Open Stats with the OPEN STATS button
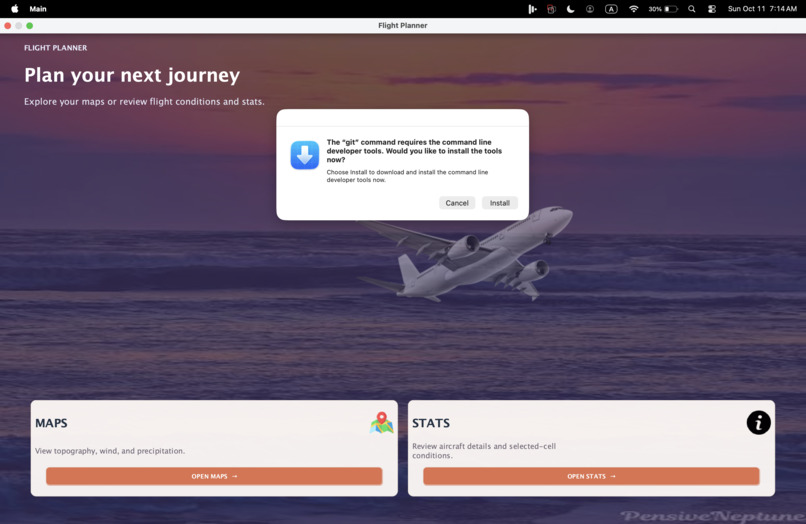The width and height of the screenshot is (806, 524). click(x=591, y=476)
